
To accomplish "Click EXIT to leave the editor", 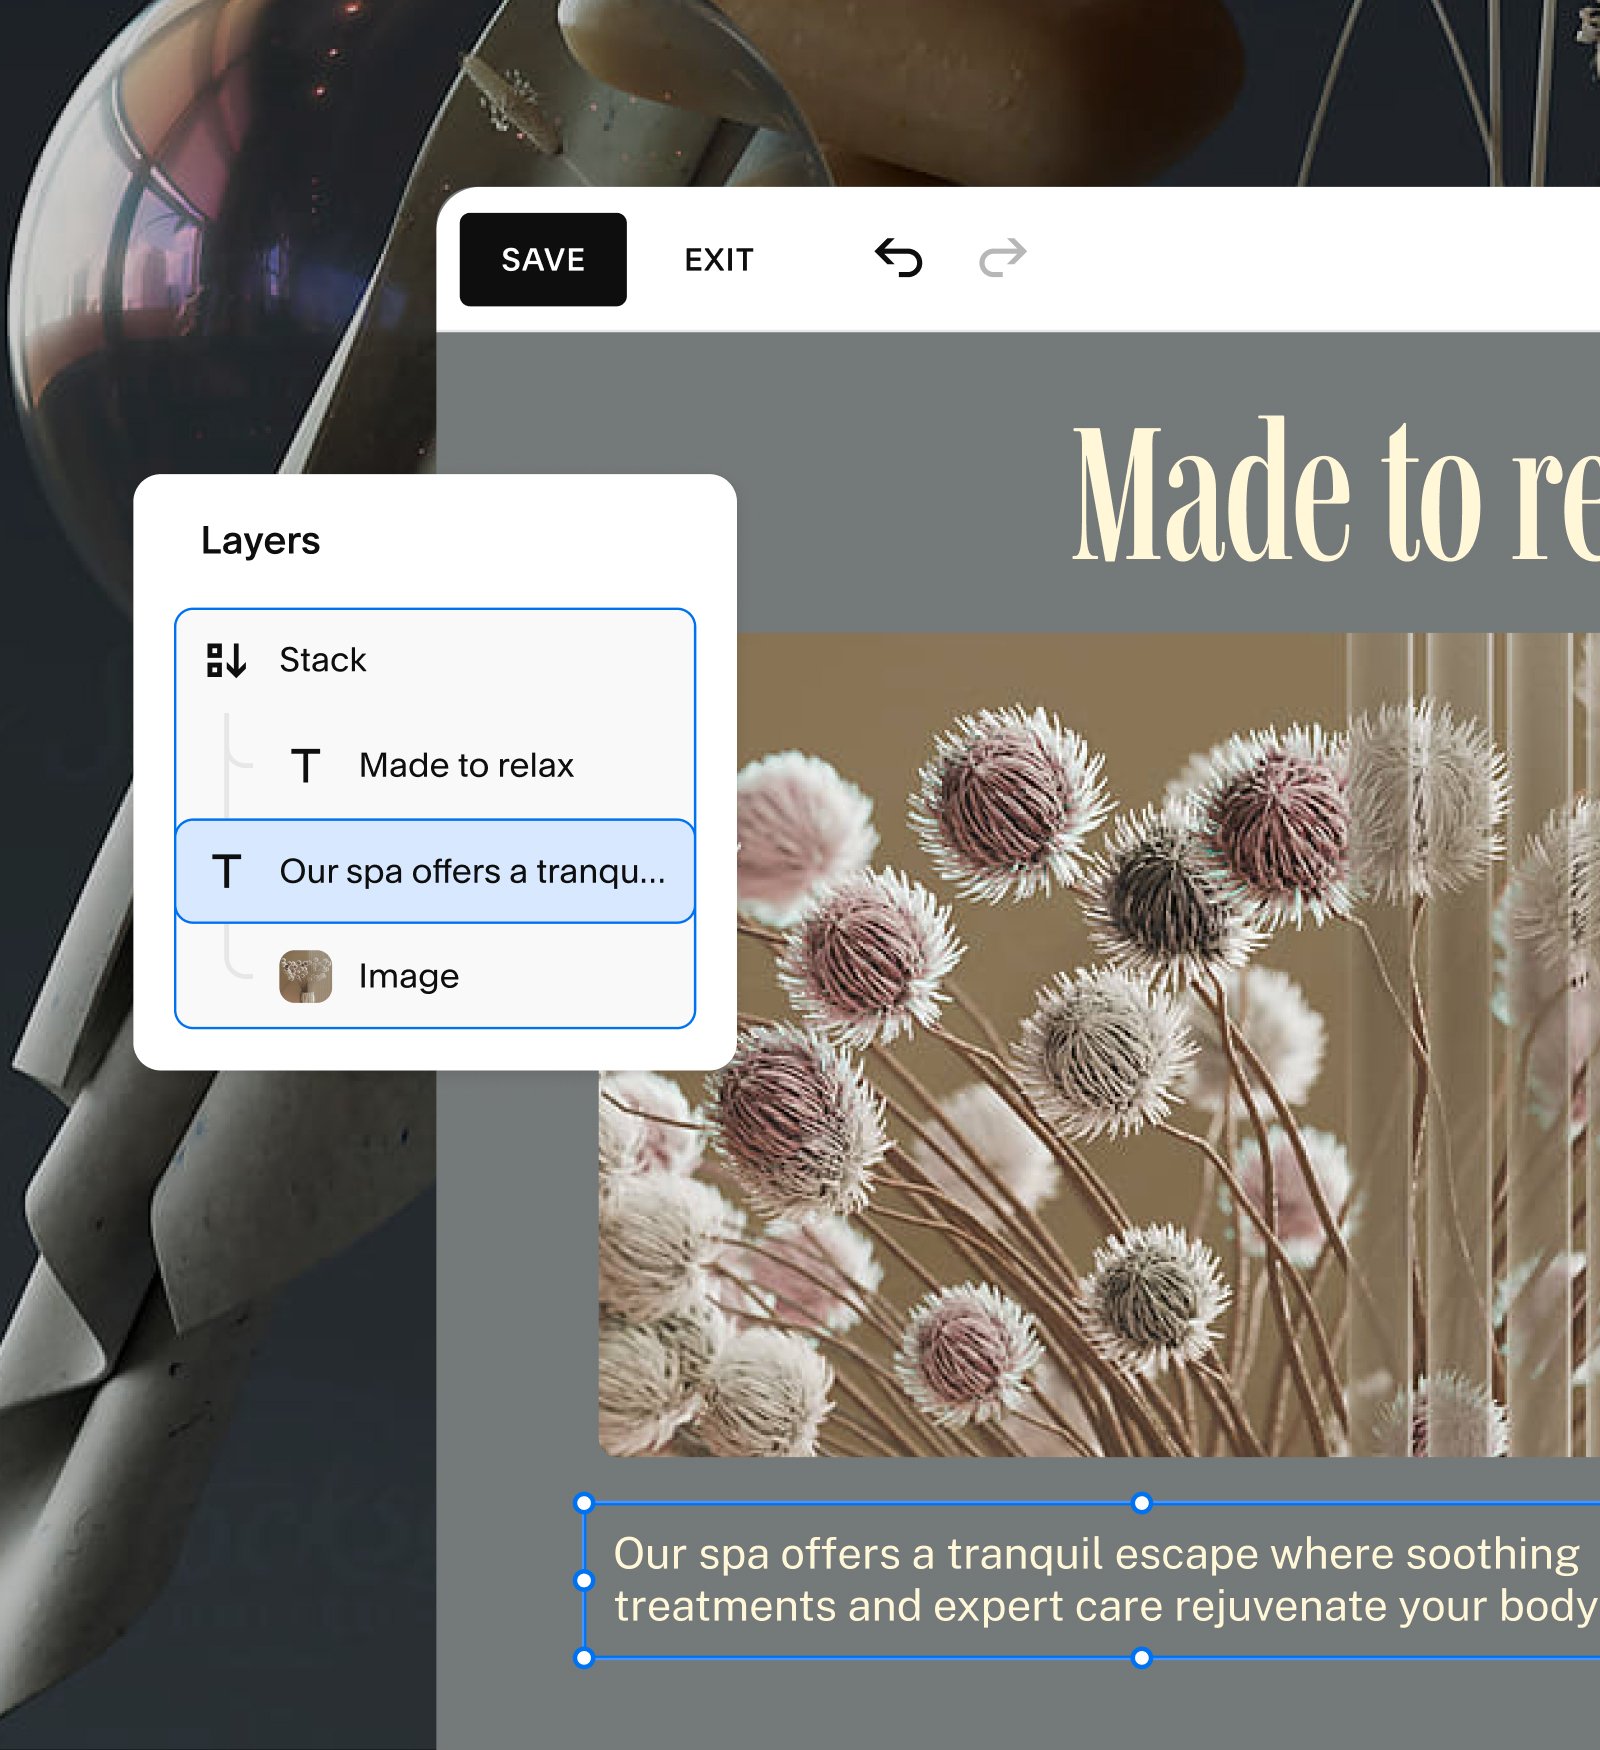I will [718, 258].
